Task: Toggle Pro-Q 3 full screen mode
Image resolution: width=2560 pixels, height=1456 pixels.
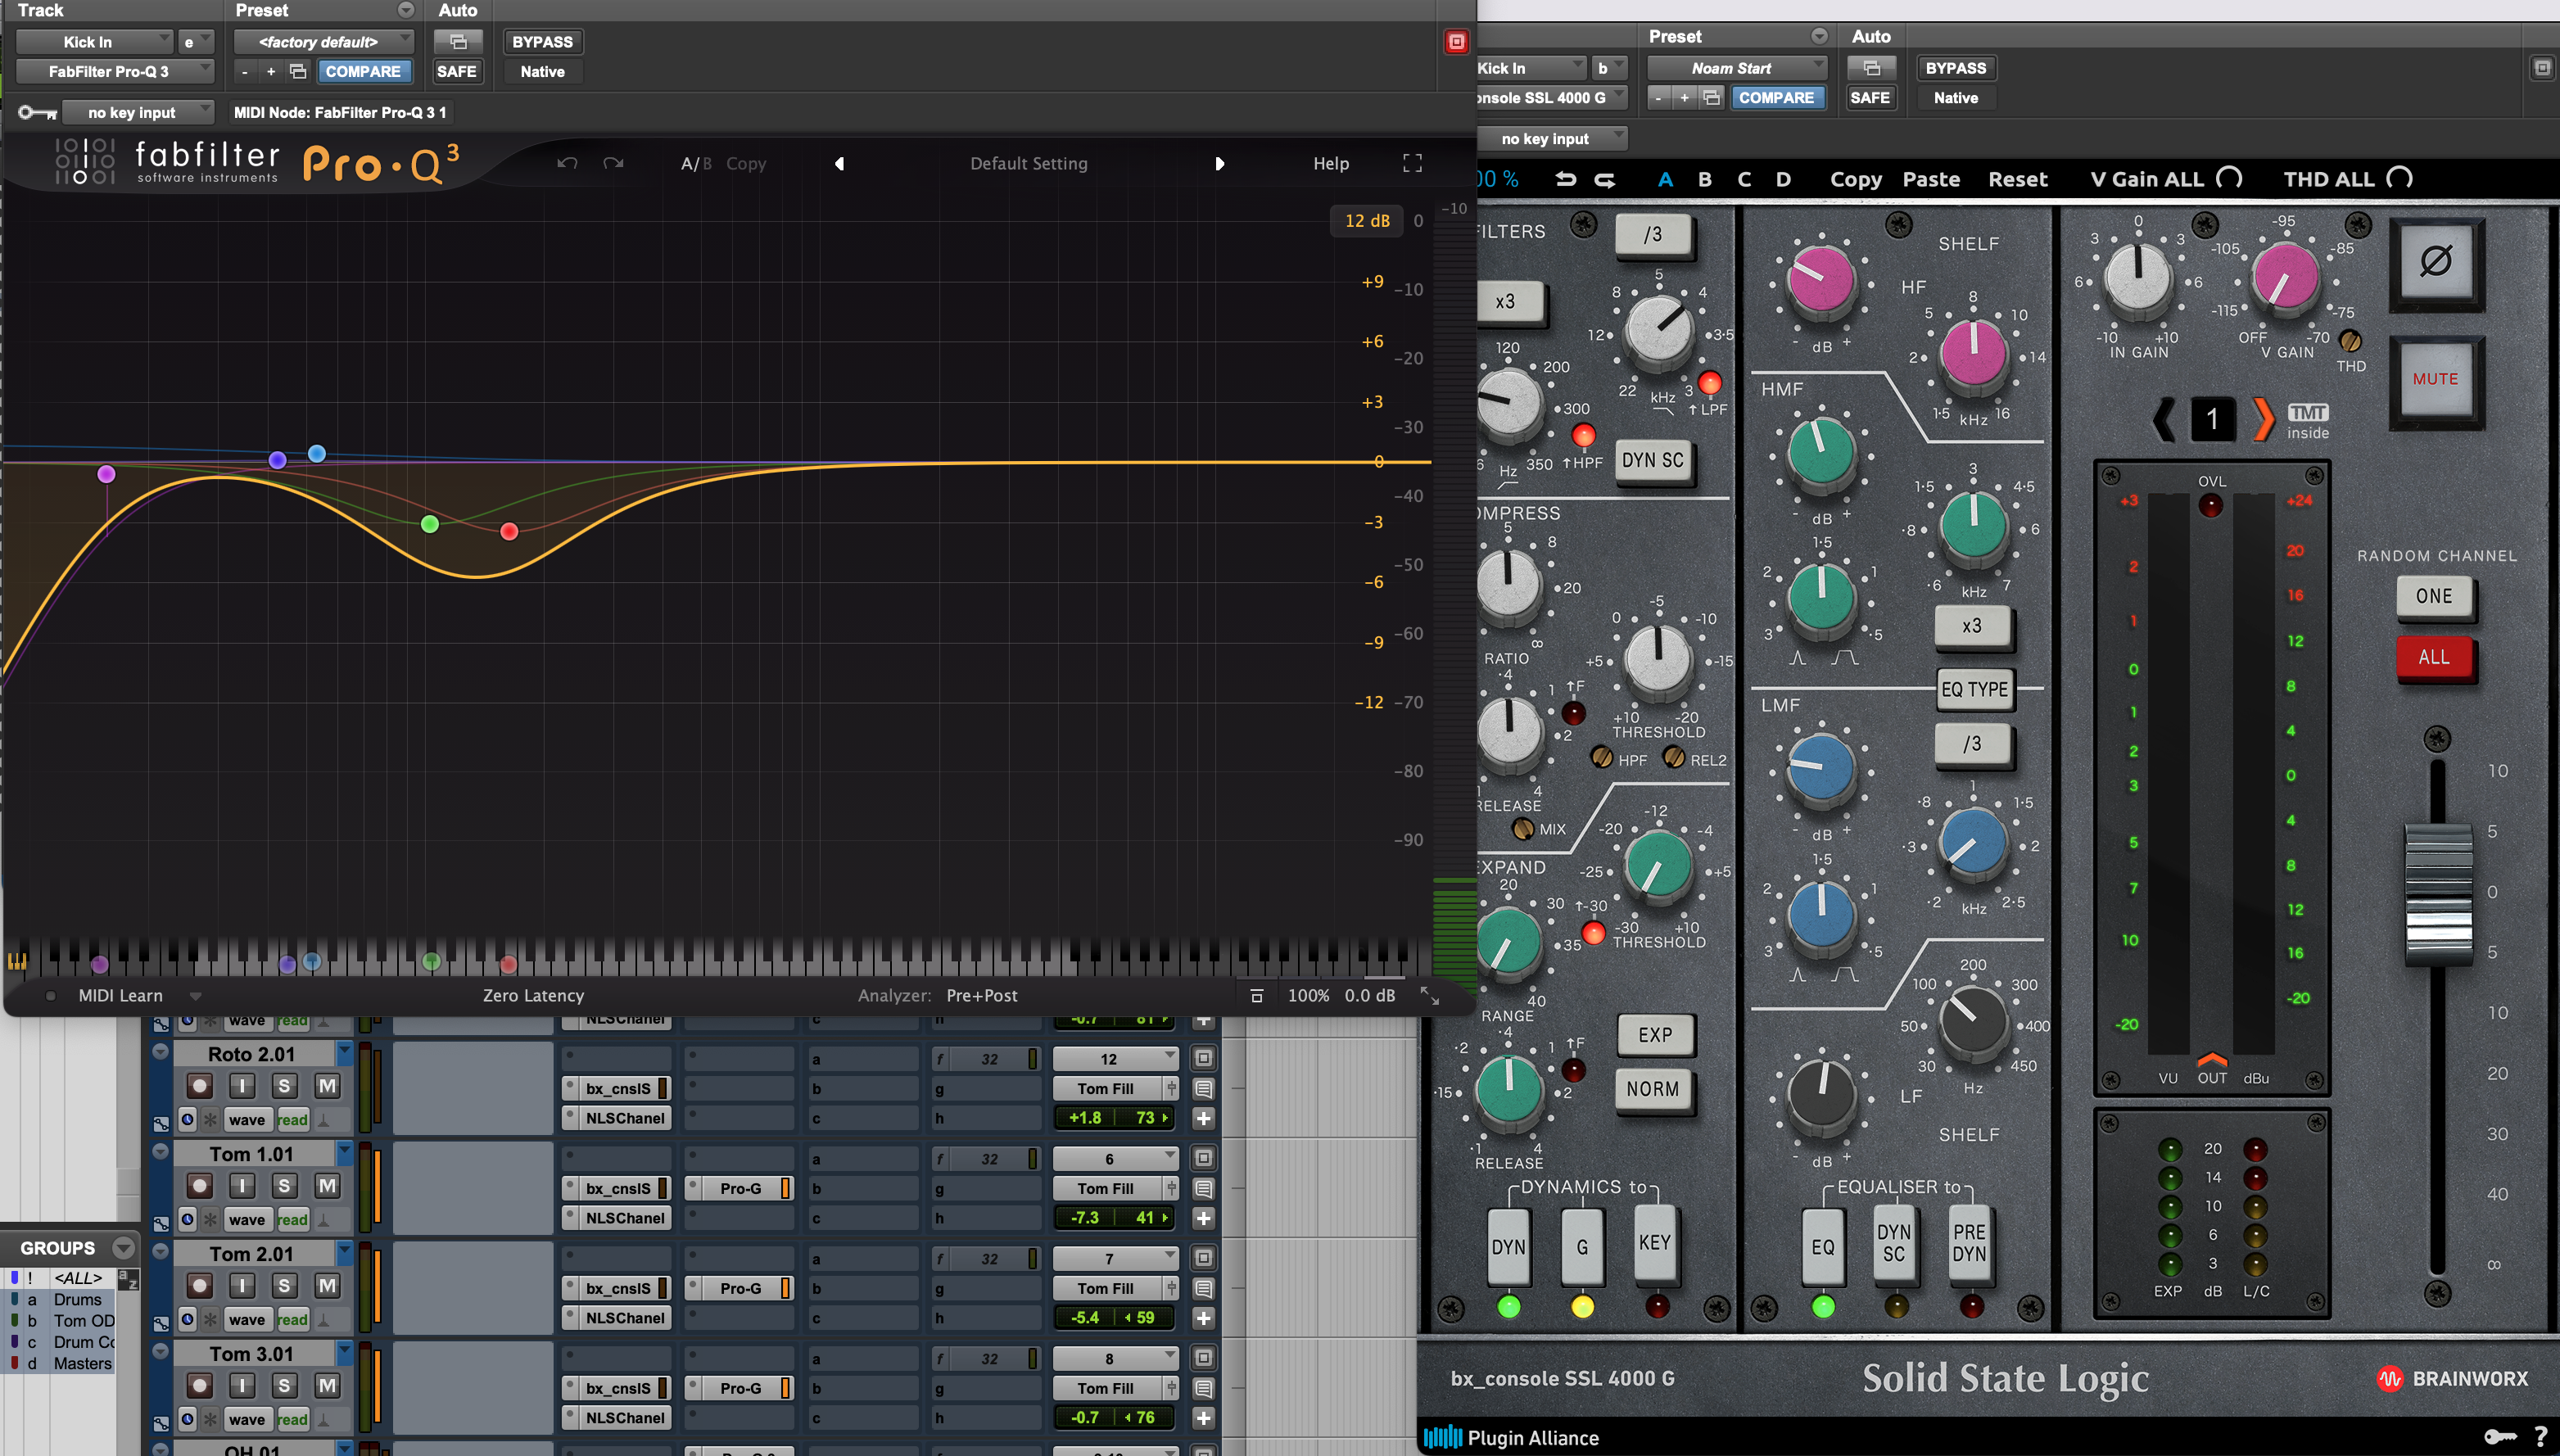Action: 1412,163
